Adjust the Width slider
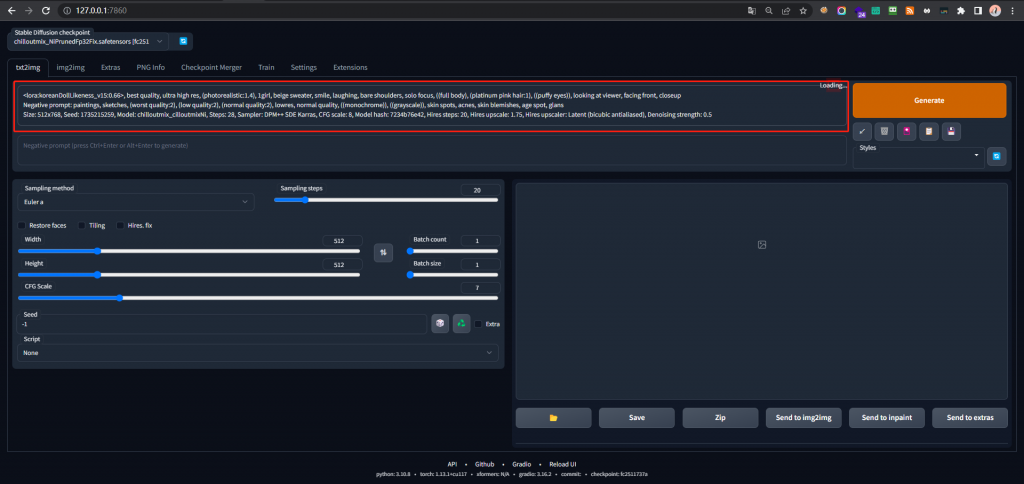1024x484 pixels. click(189, 251)
